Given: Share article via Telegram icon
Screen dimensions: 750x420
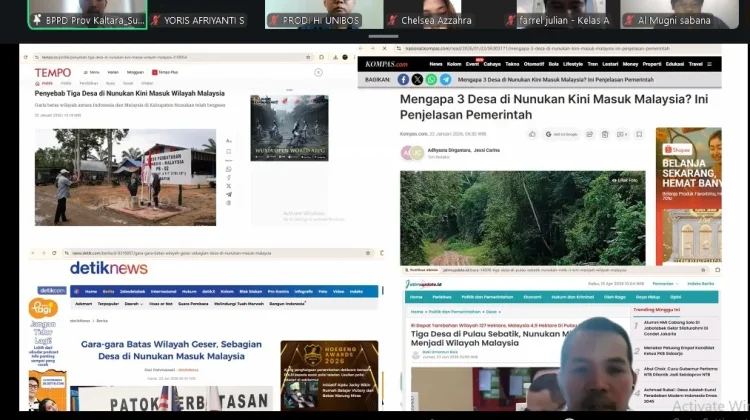Looking at the screenshot, I should [x=445, y=80].
